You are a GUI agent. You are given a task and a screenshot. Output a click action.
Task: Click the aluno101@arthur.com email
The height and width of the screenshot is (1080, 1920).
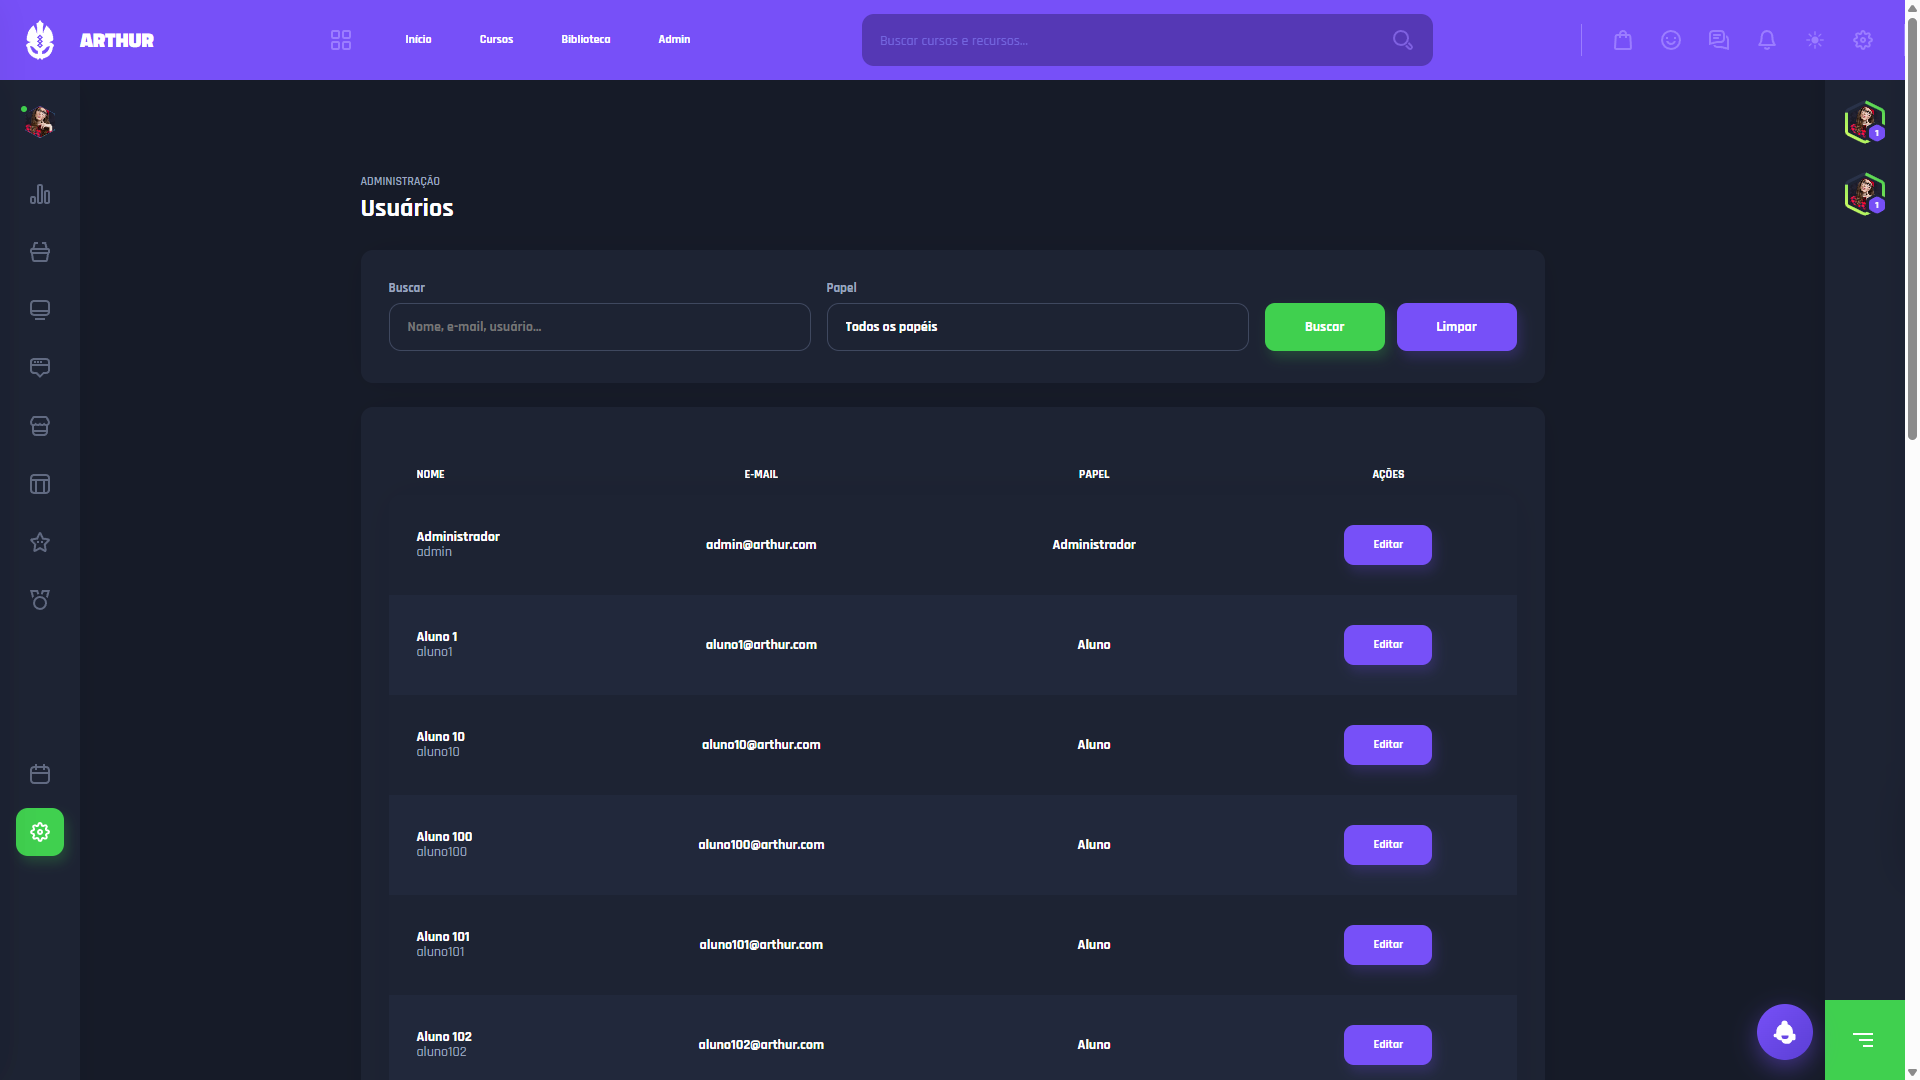coord(761,945)
